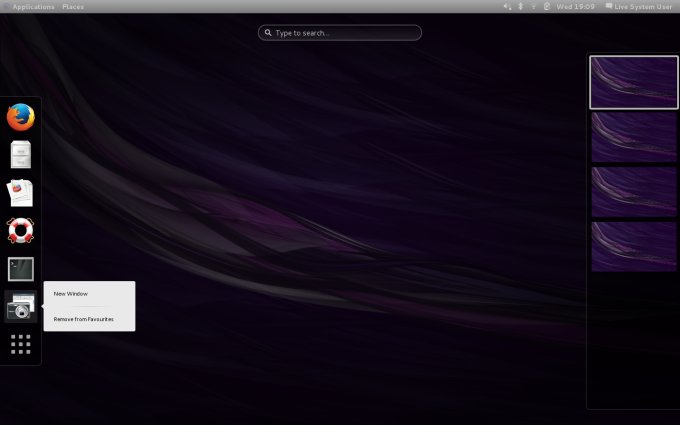Select the fourth workspace thumbnail
The height and width of the screenshot is (425, 680).
(634, 246)
